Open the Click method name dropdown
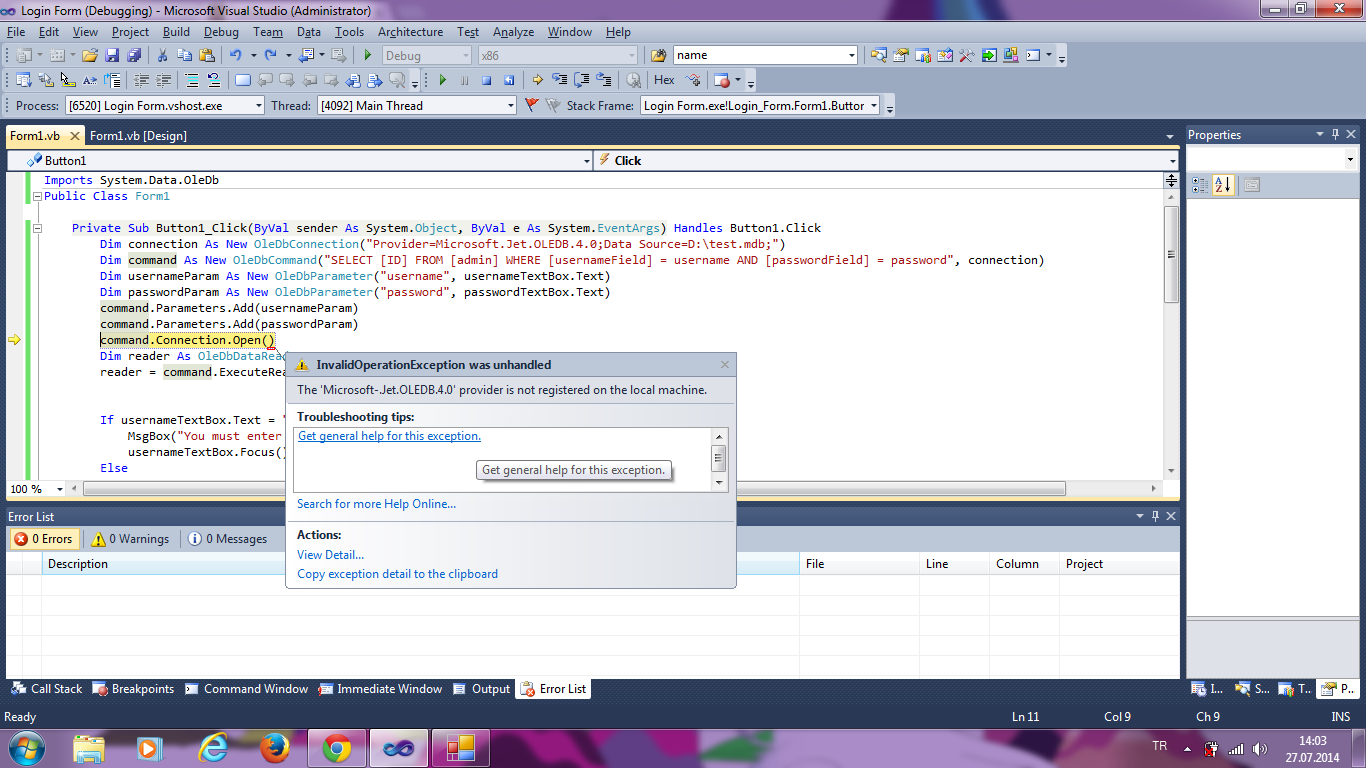 coord(1172,160)
